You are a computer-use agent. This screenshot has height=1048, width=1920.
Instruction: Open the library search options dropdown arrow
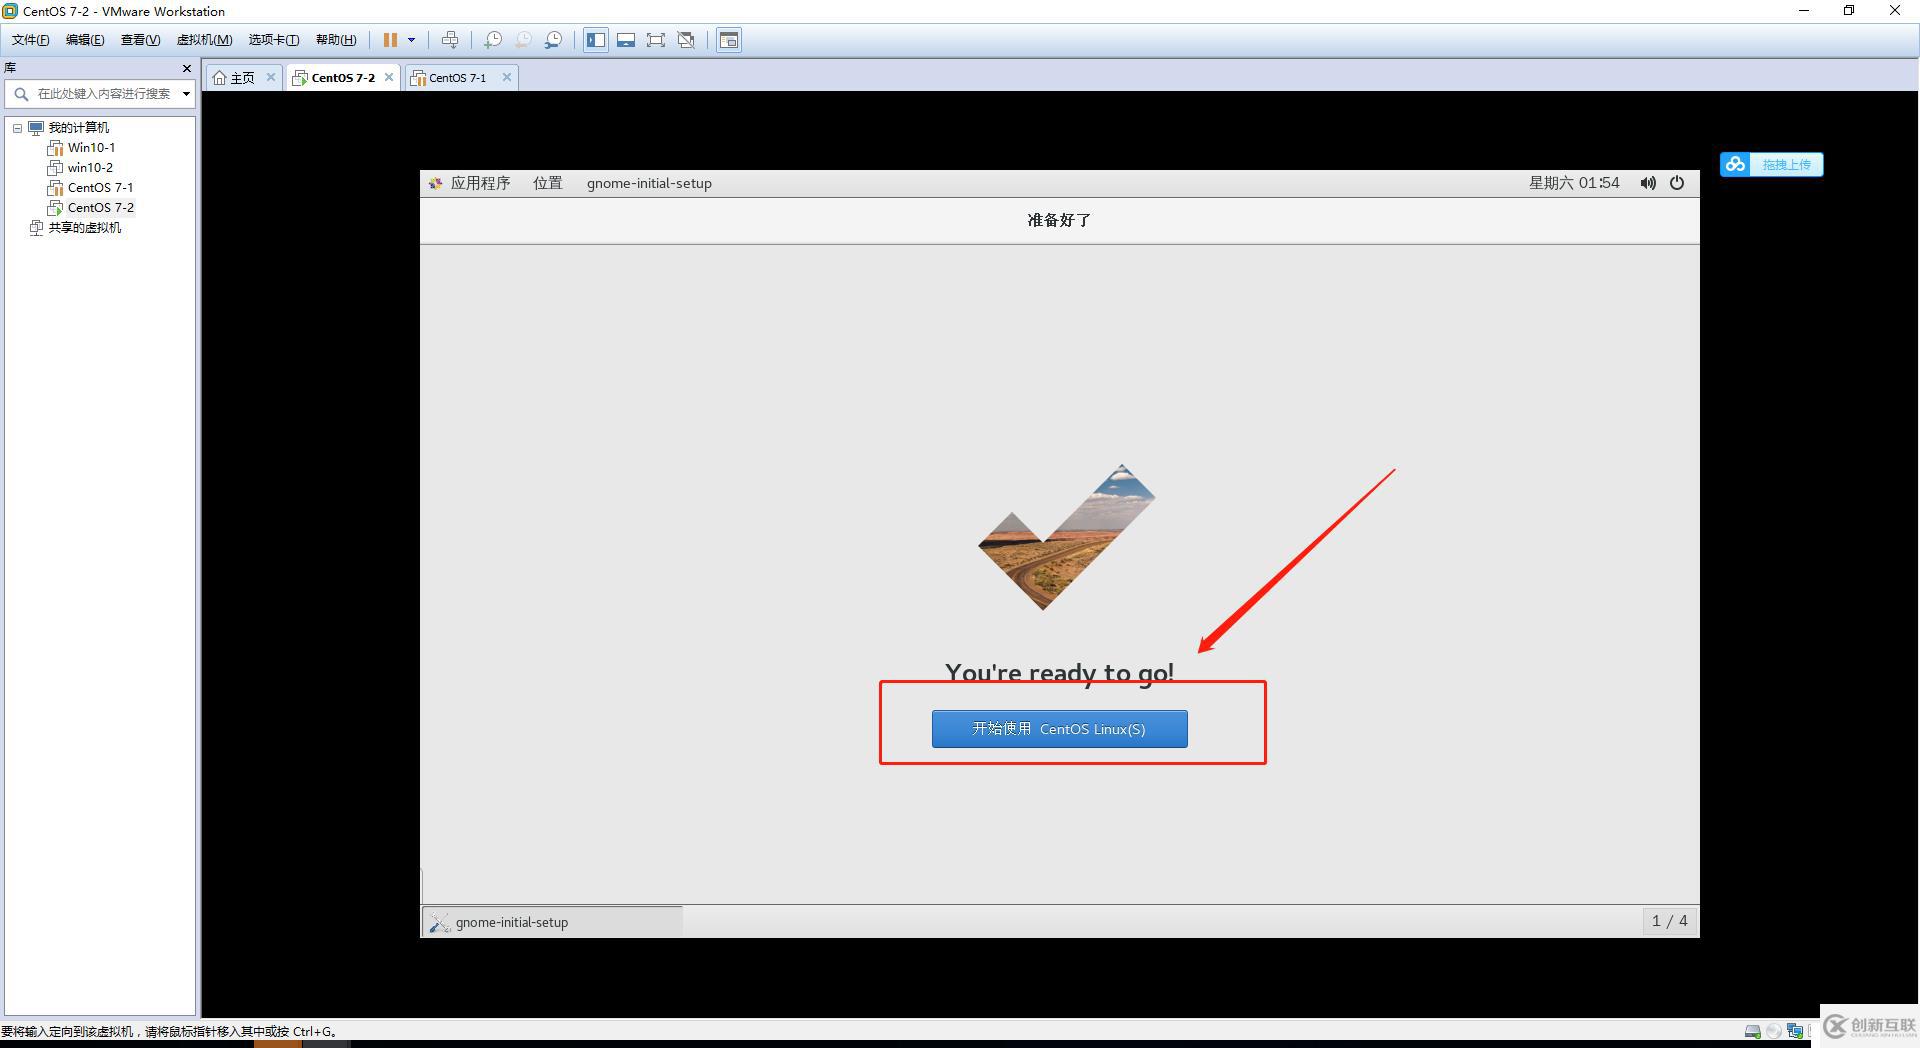(x=186, y=94)
